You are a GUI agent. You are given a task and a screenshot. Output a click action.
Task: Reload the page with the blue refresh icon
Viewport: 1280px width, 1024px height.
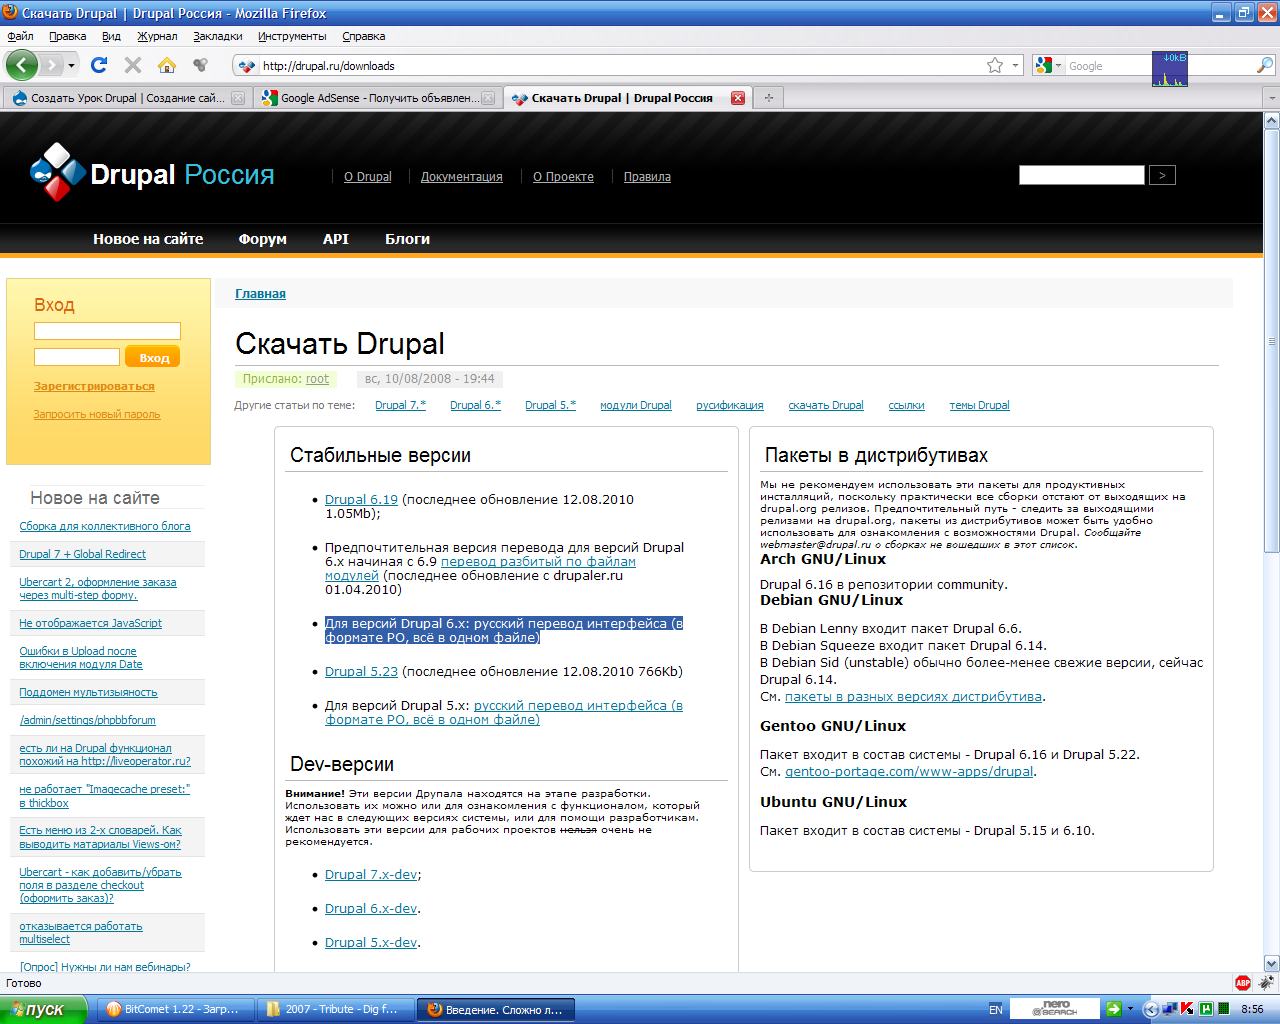point(99,66)
